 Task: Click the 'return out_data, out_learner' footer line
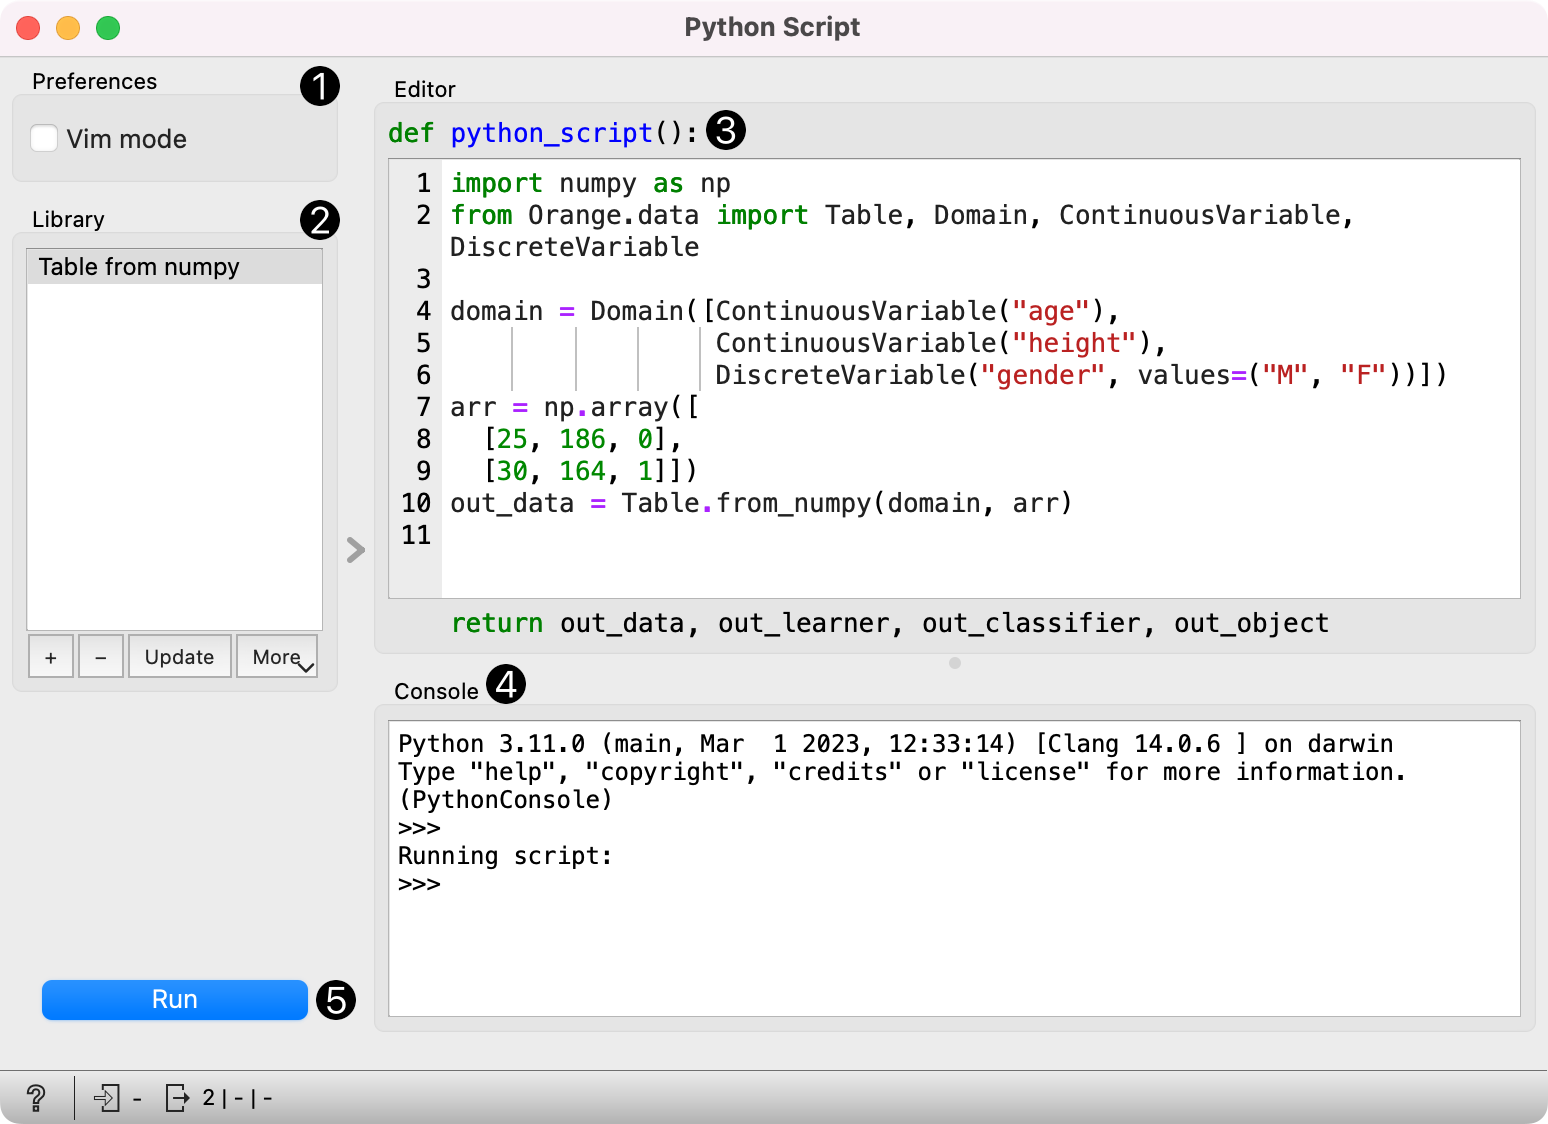click(x=890, y=624)
